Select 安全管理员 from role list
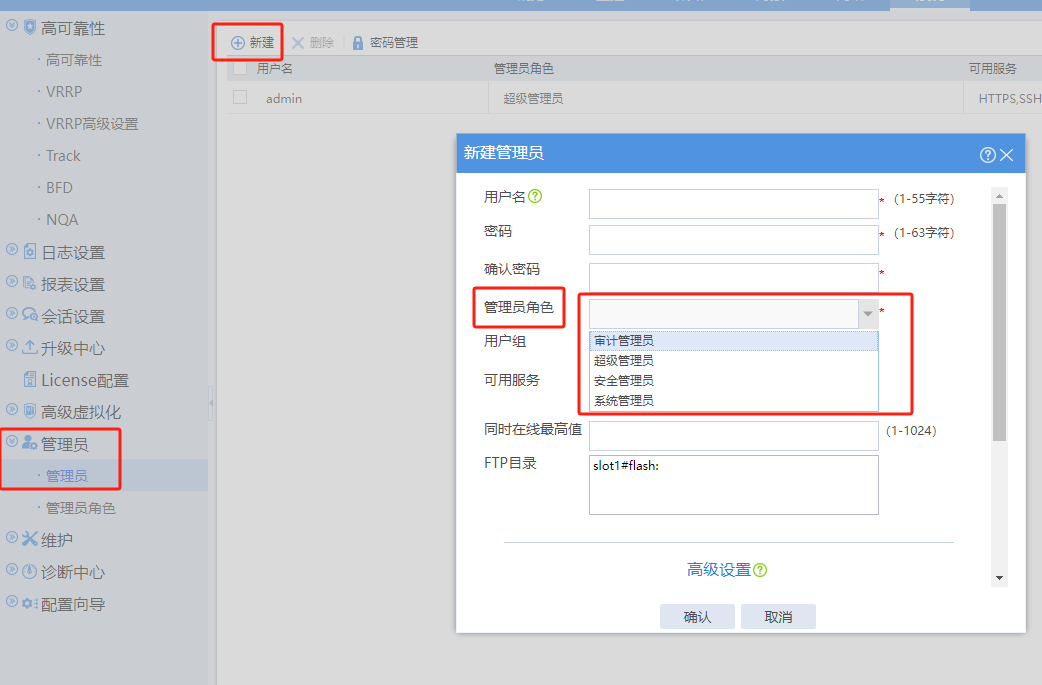1042x685 pixels. click(734, 381)
